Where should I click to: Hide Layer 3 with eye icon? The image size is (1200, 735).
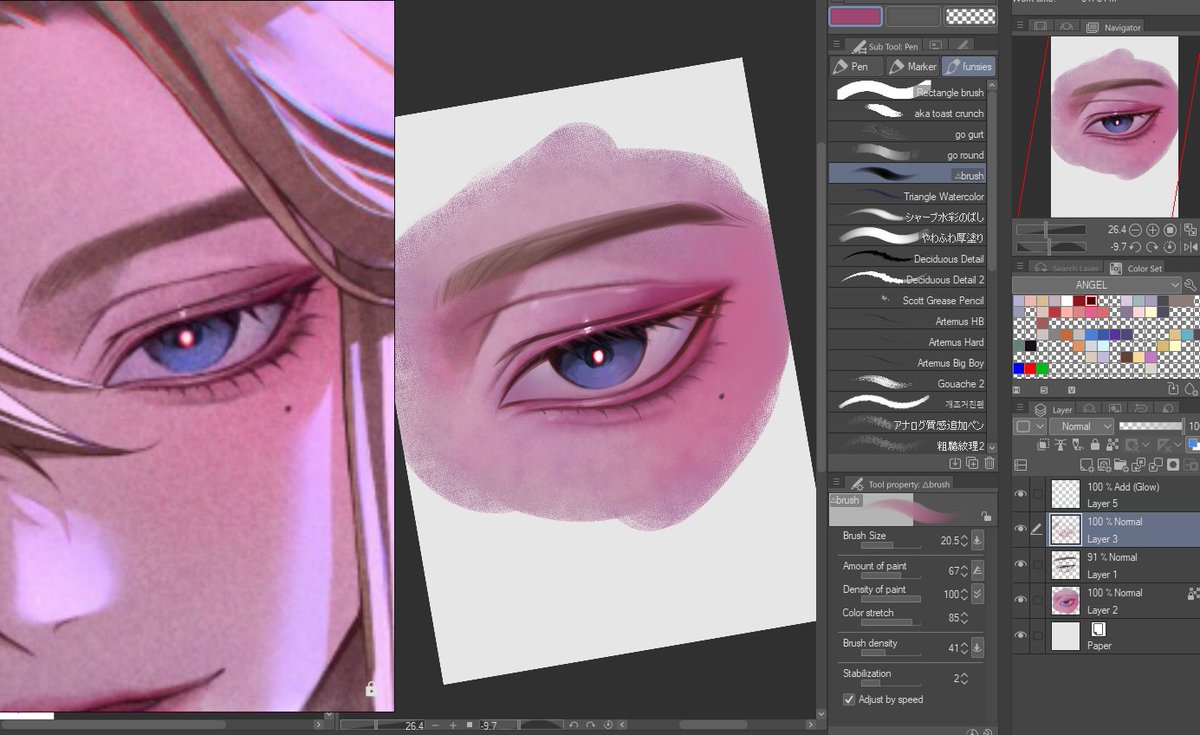click(1021, 528)
